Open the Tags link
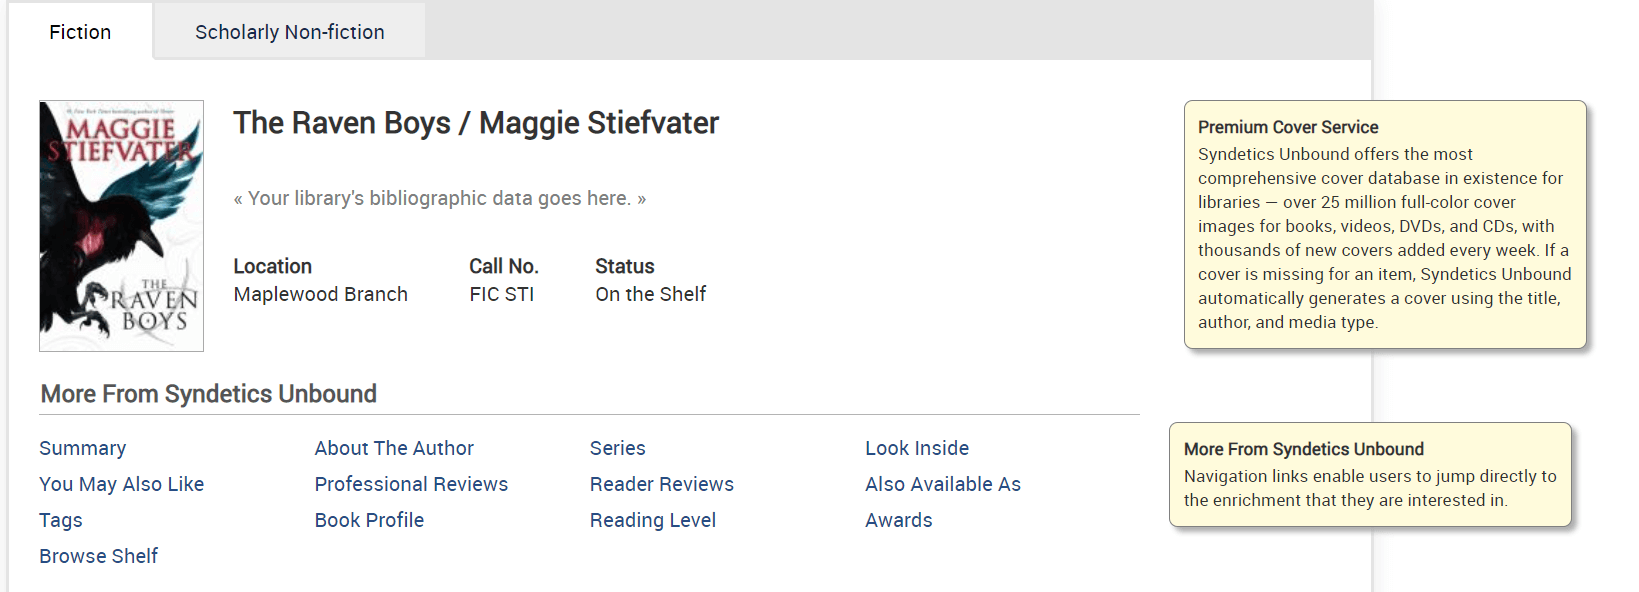Image resolution: width=1639 pixels, height=592 pixels. point(61,520)
